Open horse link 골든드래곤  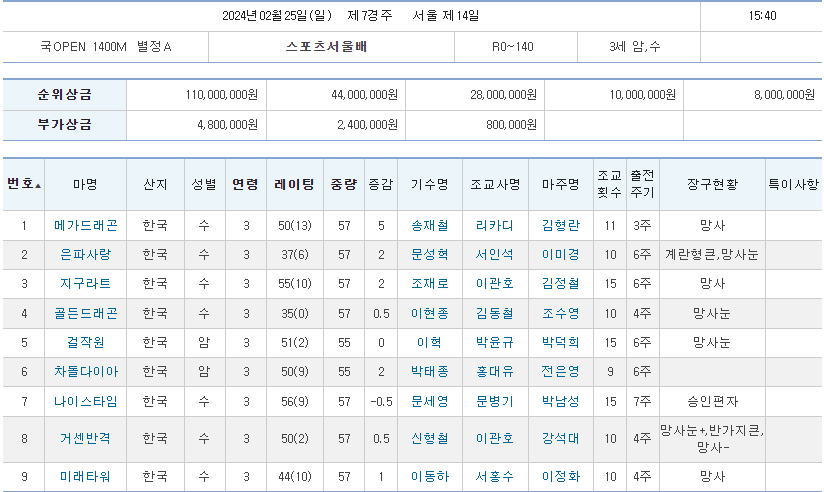coord(86,313)
